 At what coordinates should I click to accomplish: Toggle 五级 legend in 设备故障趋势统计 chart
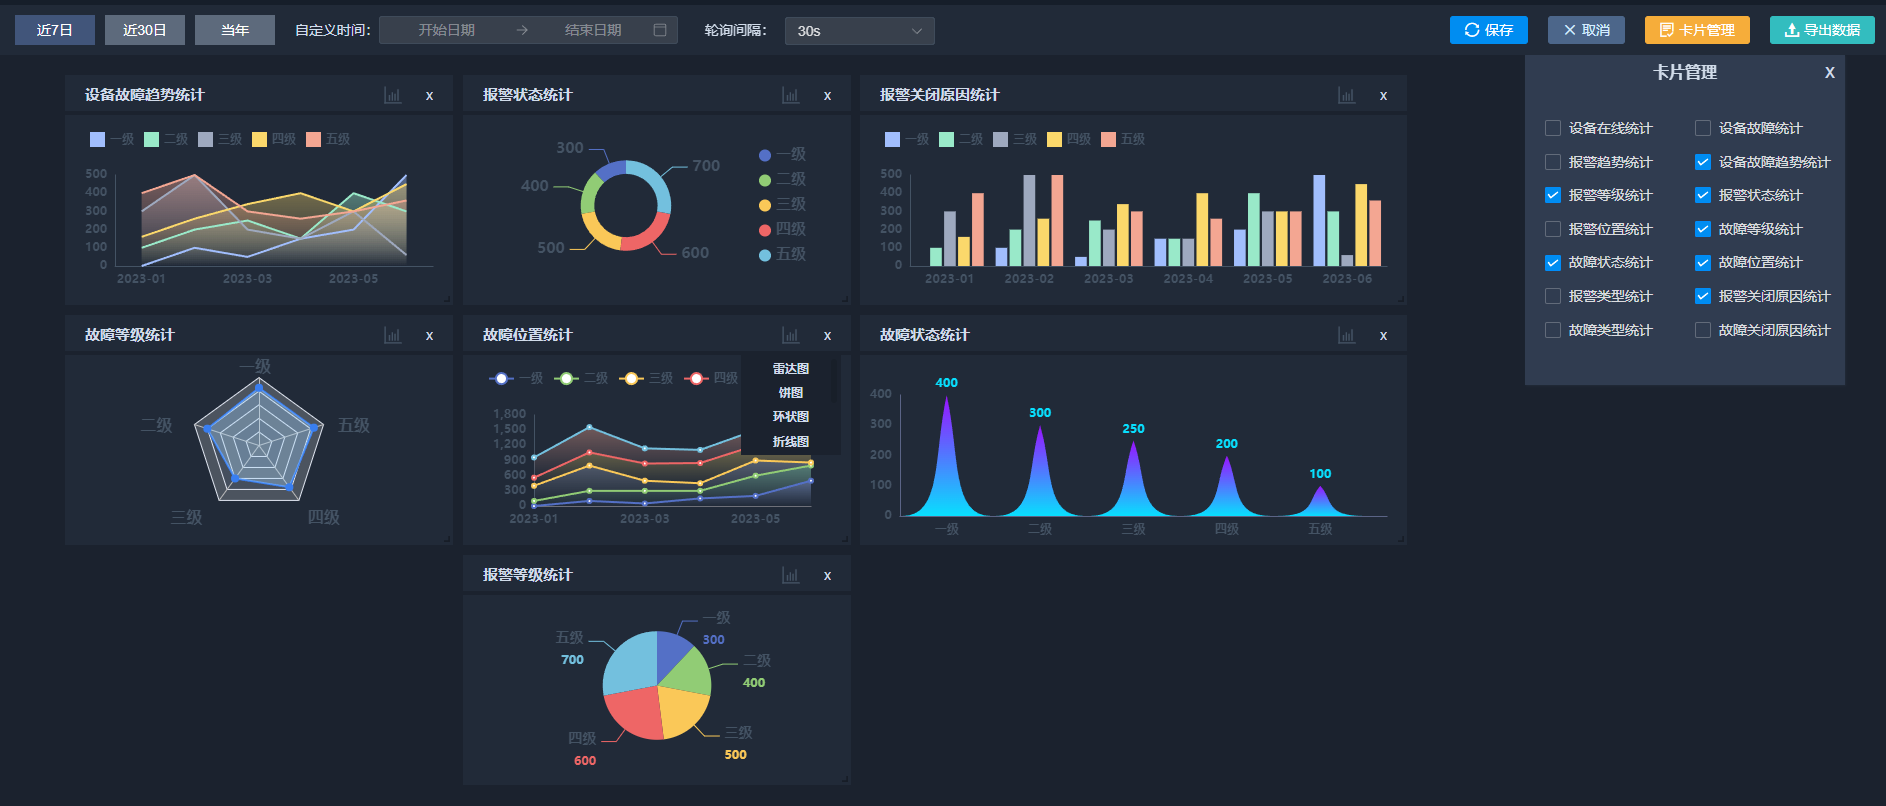coord(328,139)
